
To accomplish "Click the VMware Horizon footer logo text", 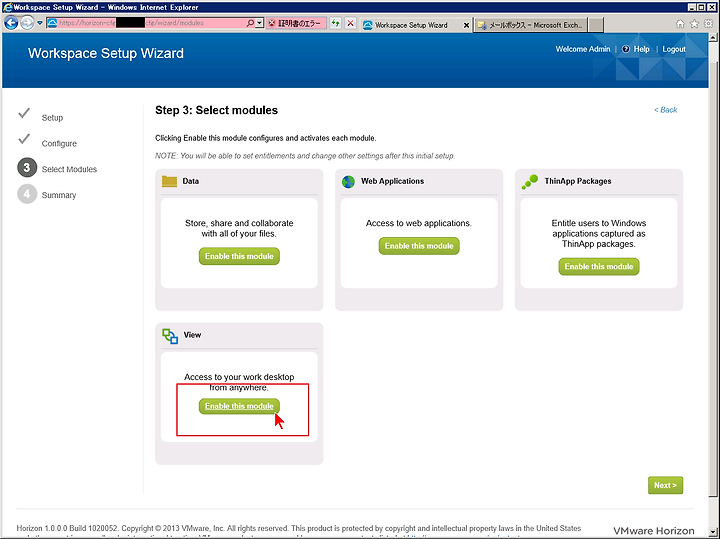I will [x=654, y=531].
